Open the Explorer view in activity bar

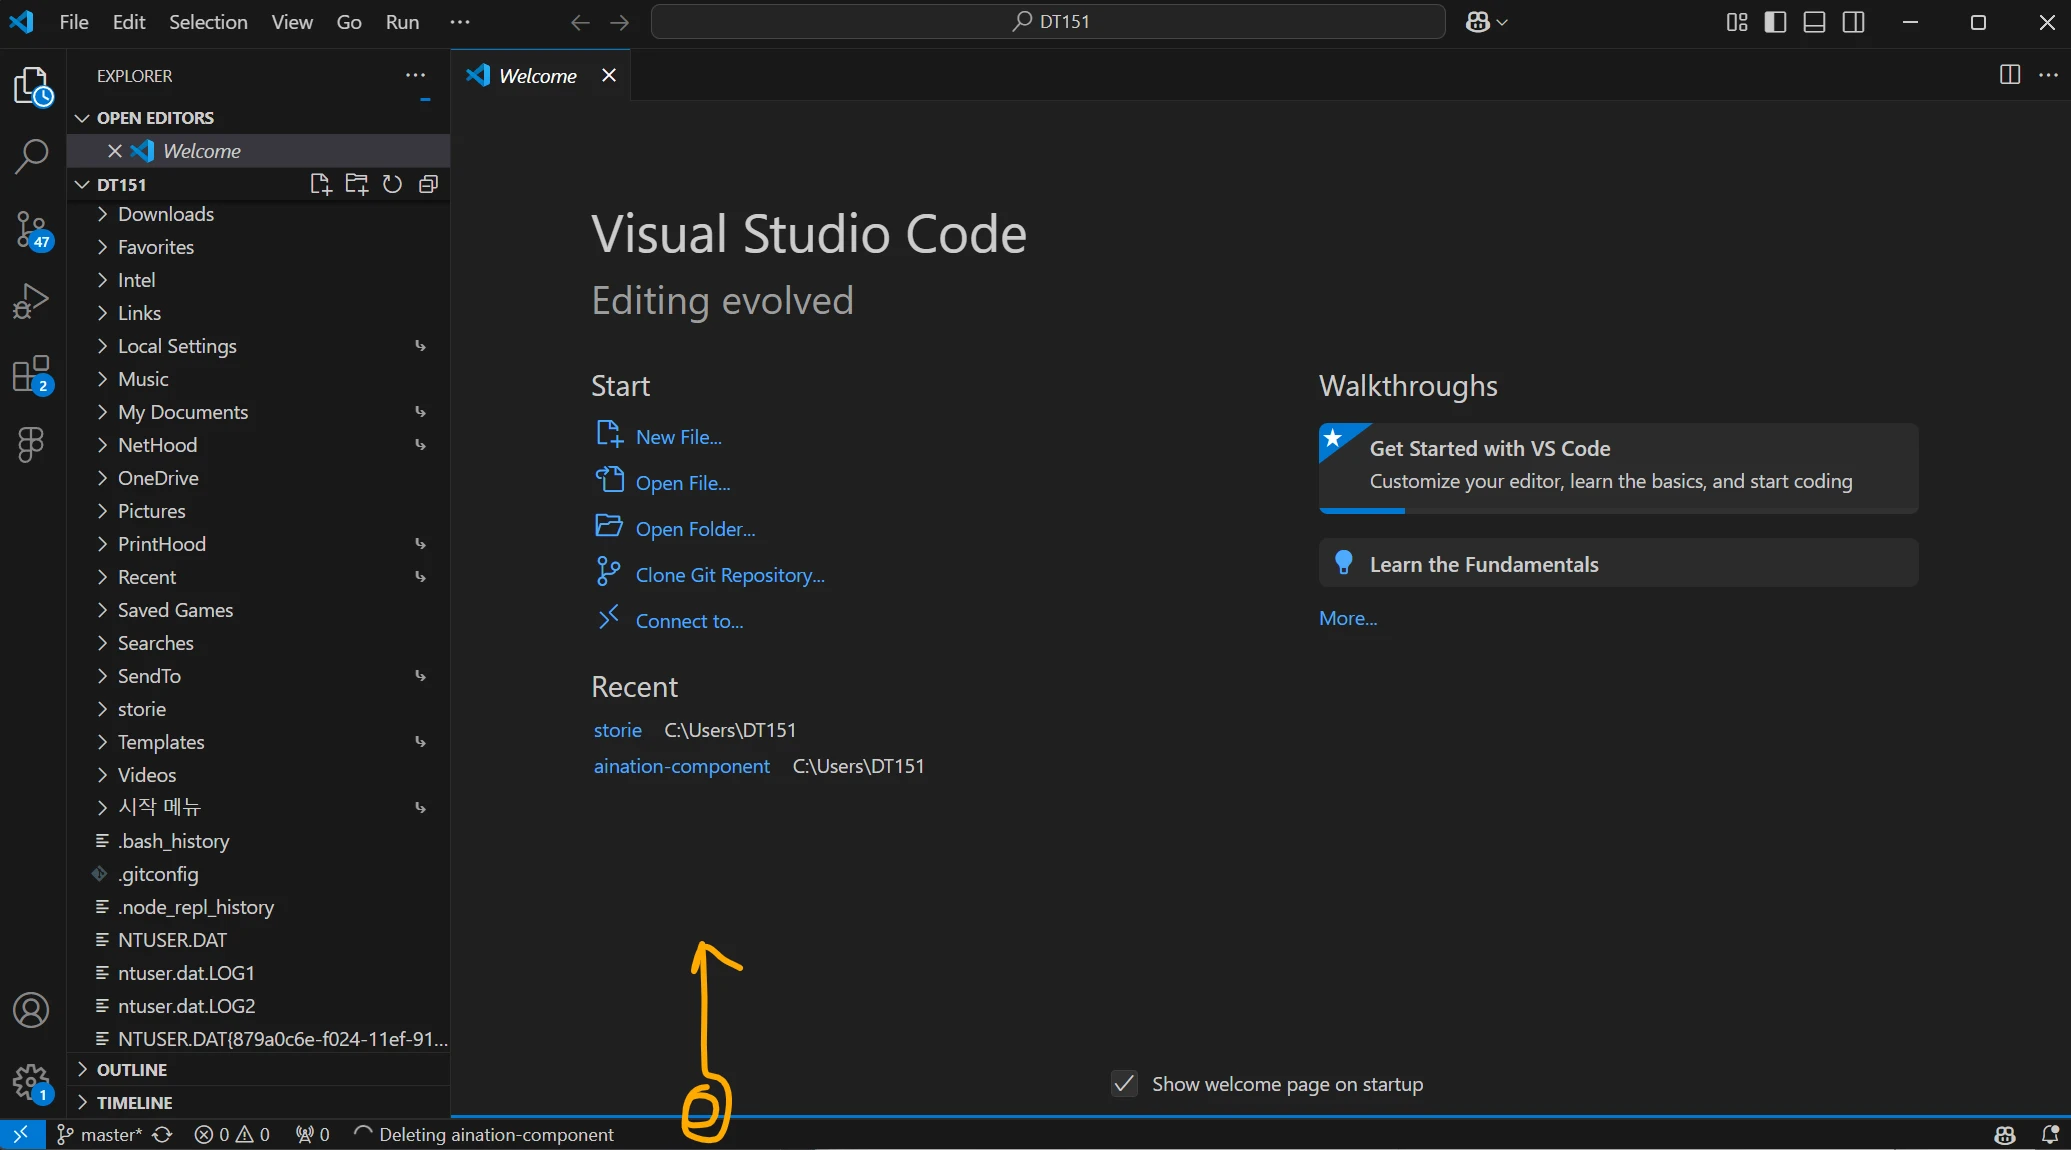[32, 87]
